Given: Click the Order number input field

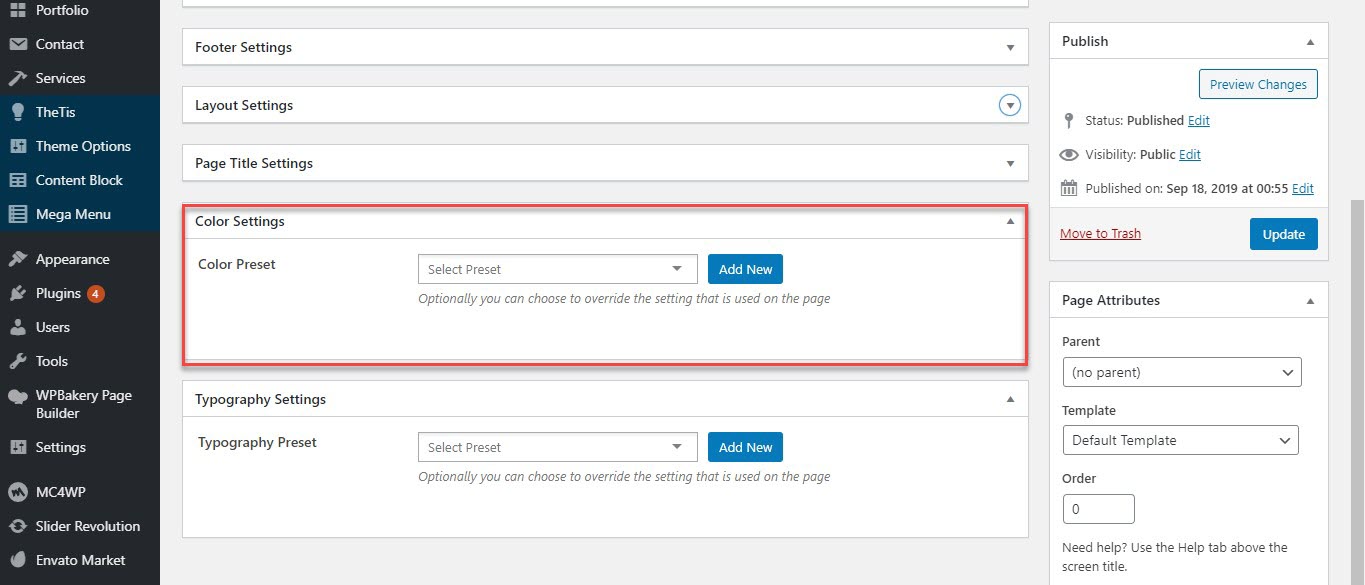Looking at the screenshot, I should (x=1099, y=509).
